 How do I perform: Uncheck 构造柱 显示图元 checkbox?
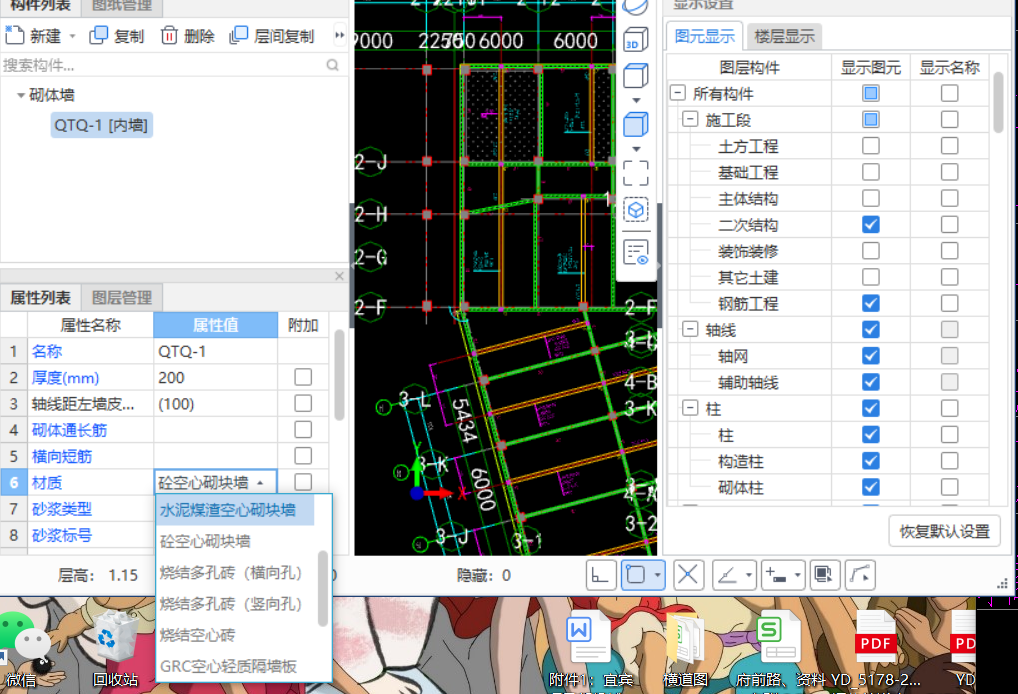[x=871, y=461]
